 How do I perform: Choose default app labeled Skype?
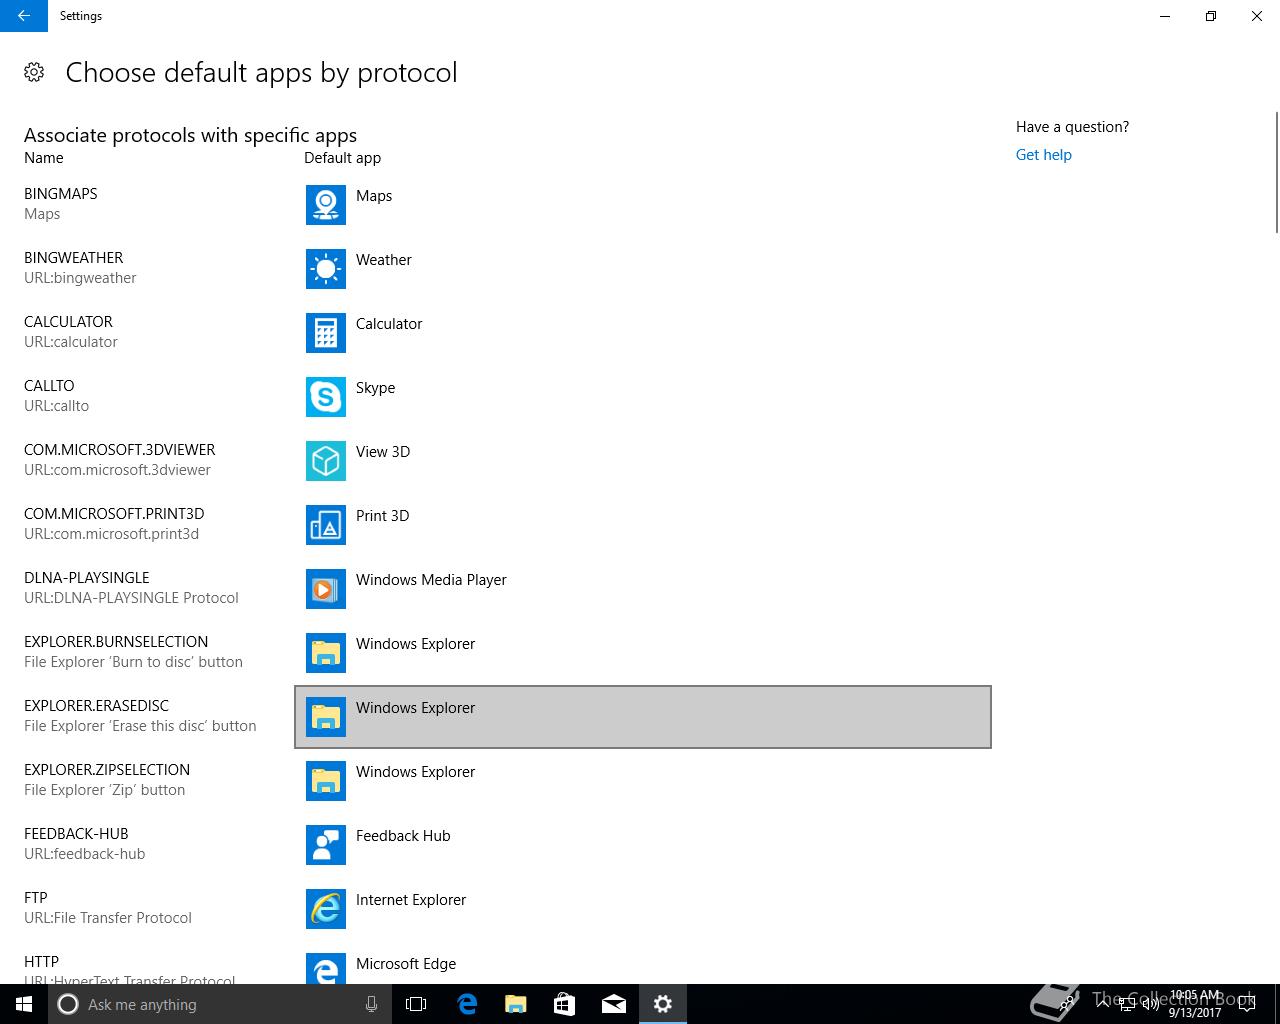[375, 388]
